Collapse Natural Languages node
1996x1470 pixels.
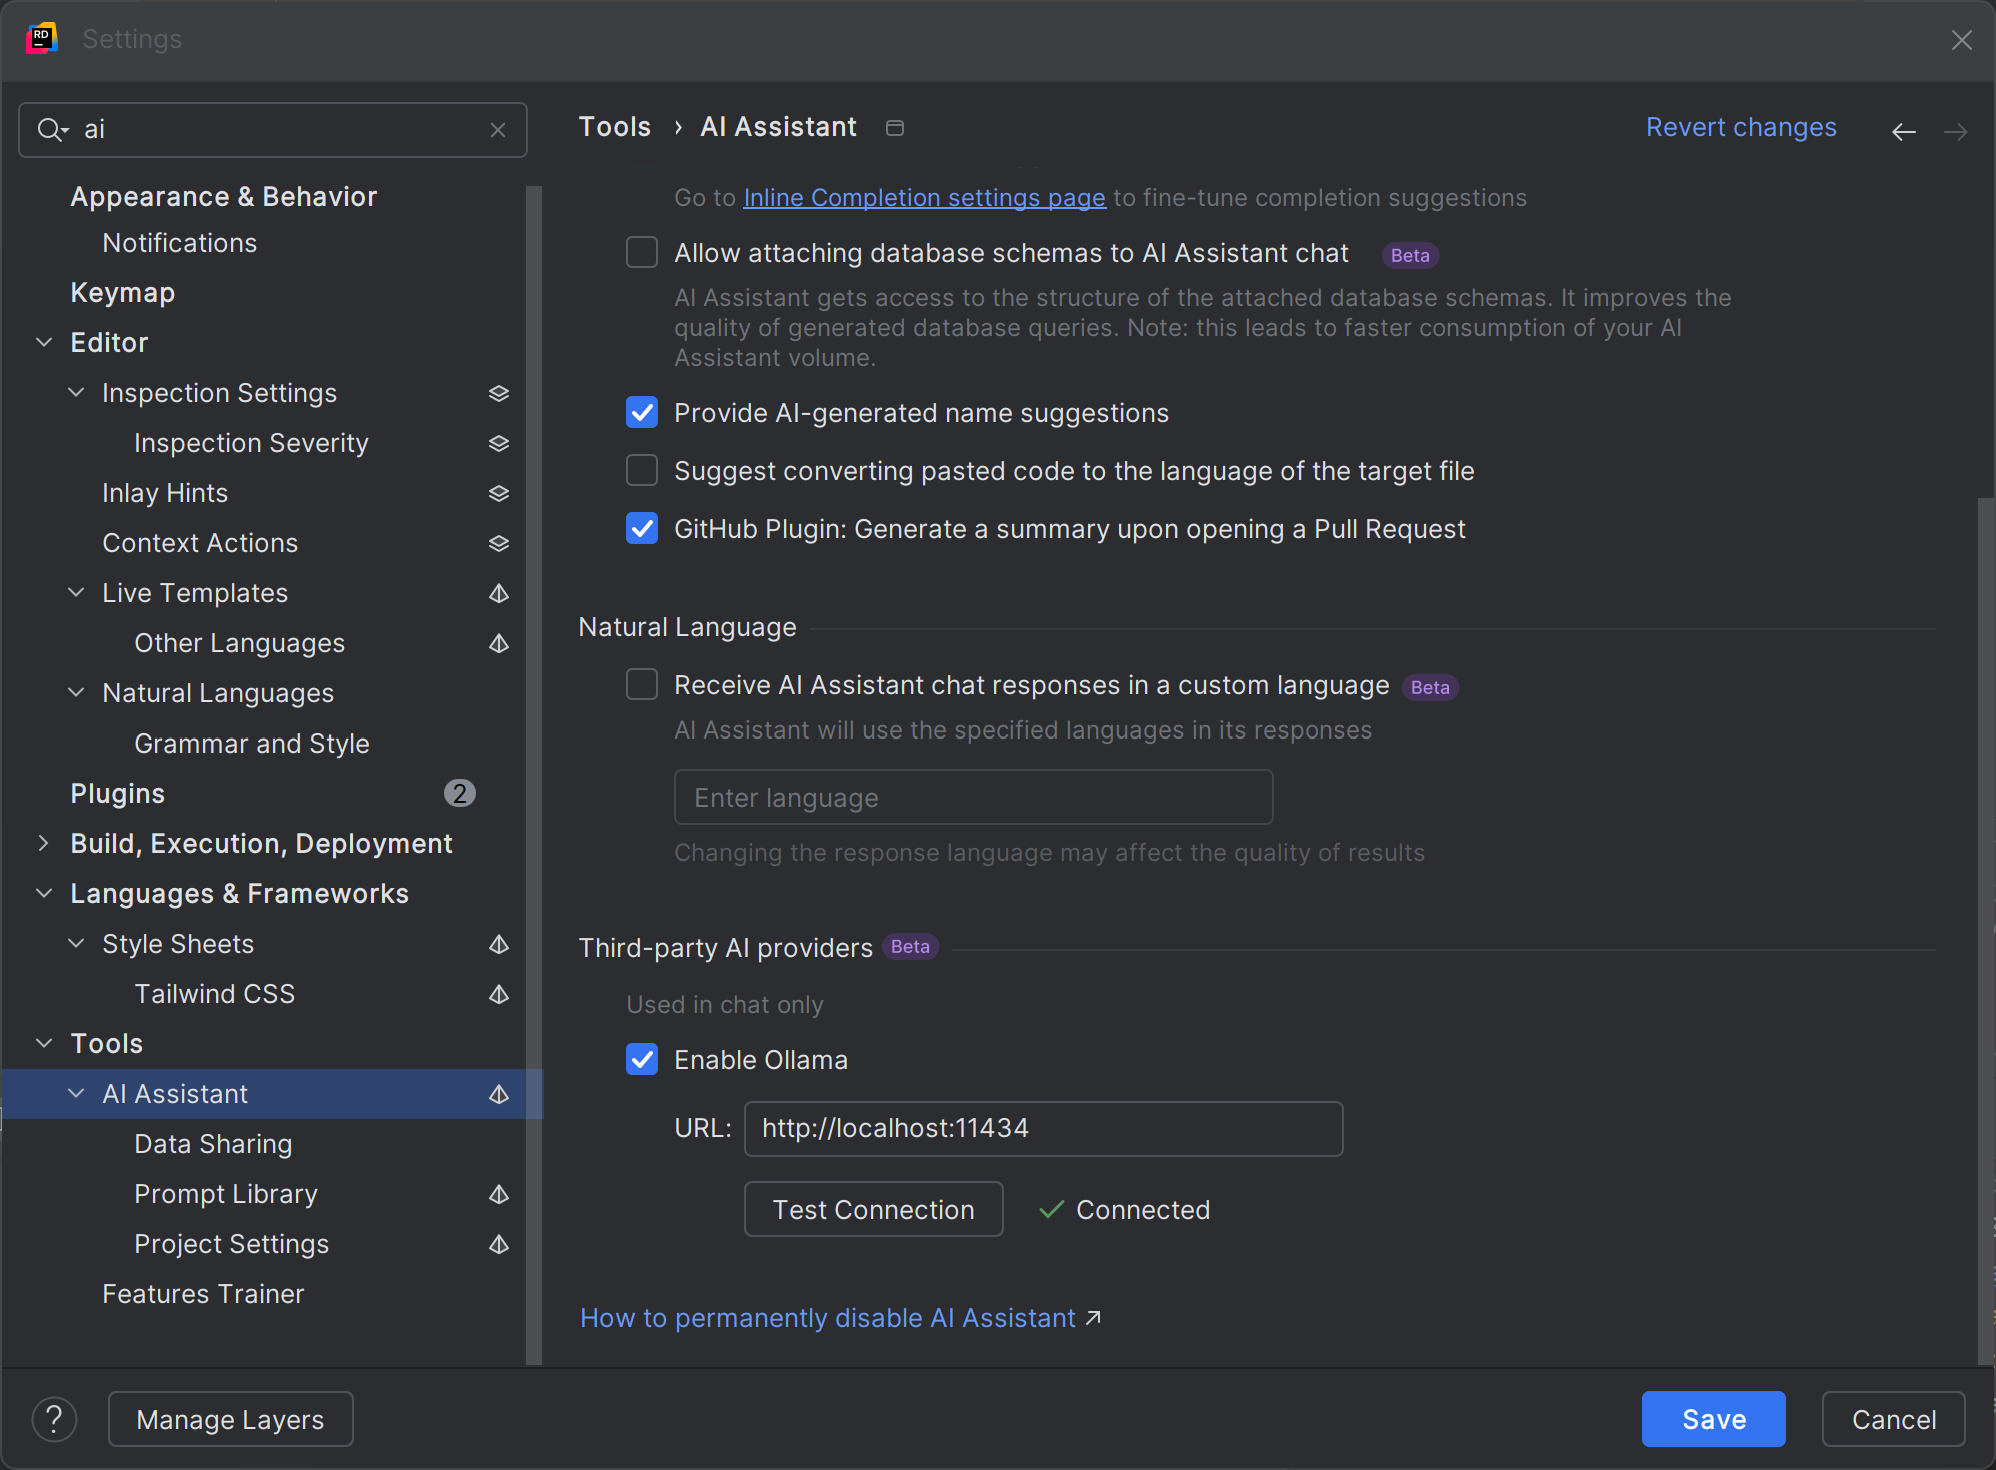tap(76, 692)
